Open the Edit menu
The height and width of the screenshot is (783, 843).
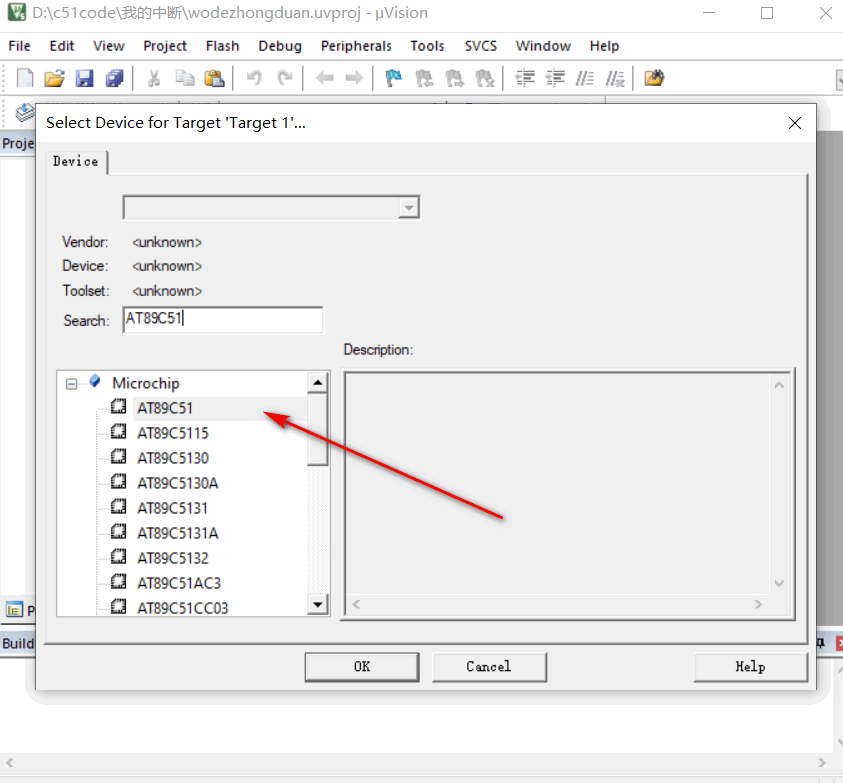point(62,46)
